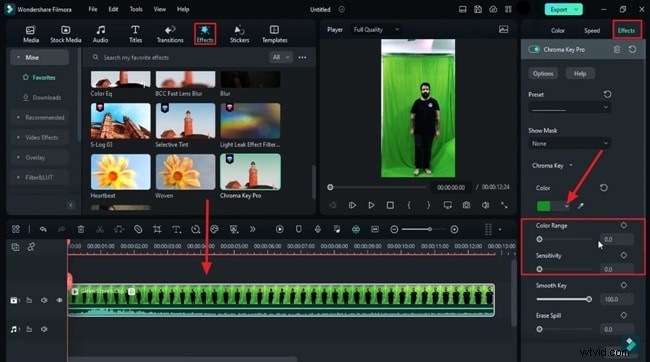Image resolution: width=650 pixels, height=362 pixels.
Task: Toggle the Chroma Key Pro effect switch
Action: pos(534,49)
